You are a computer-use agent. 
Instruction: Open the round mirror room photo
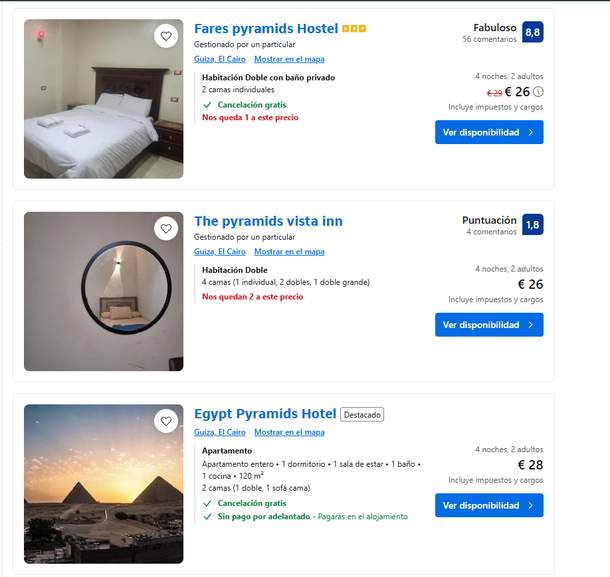[103, 291]
